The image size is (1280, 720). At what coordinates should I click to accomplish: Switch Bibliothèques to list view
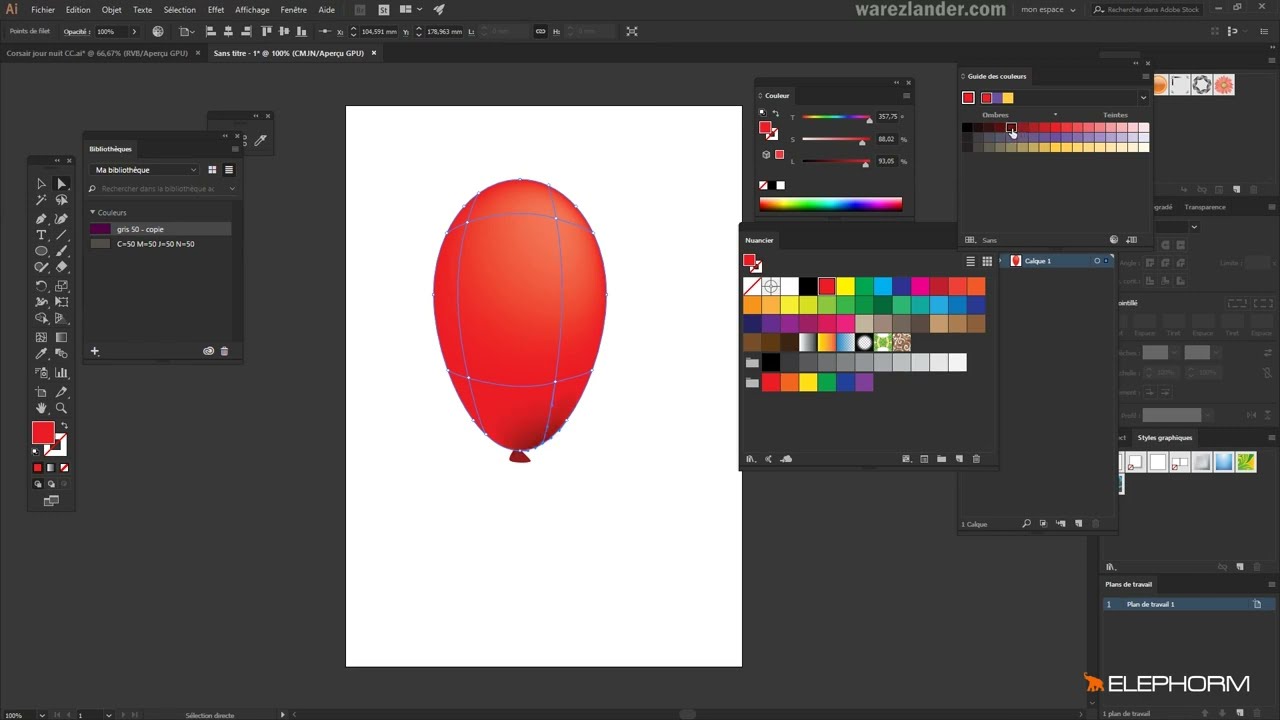pyautogui.click(x=228, y=170)
